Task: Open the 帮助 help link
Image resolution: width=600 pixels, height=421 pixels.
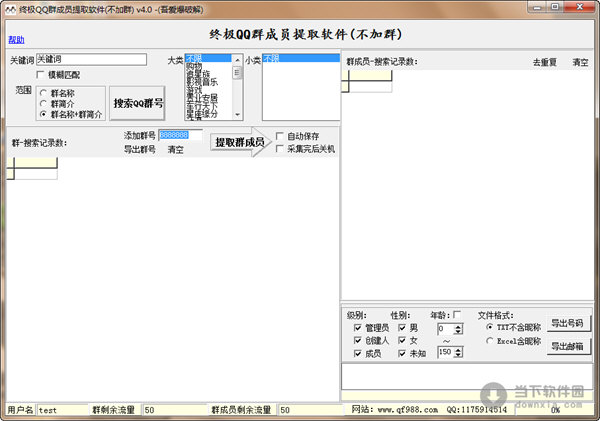Action: 16,39
